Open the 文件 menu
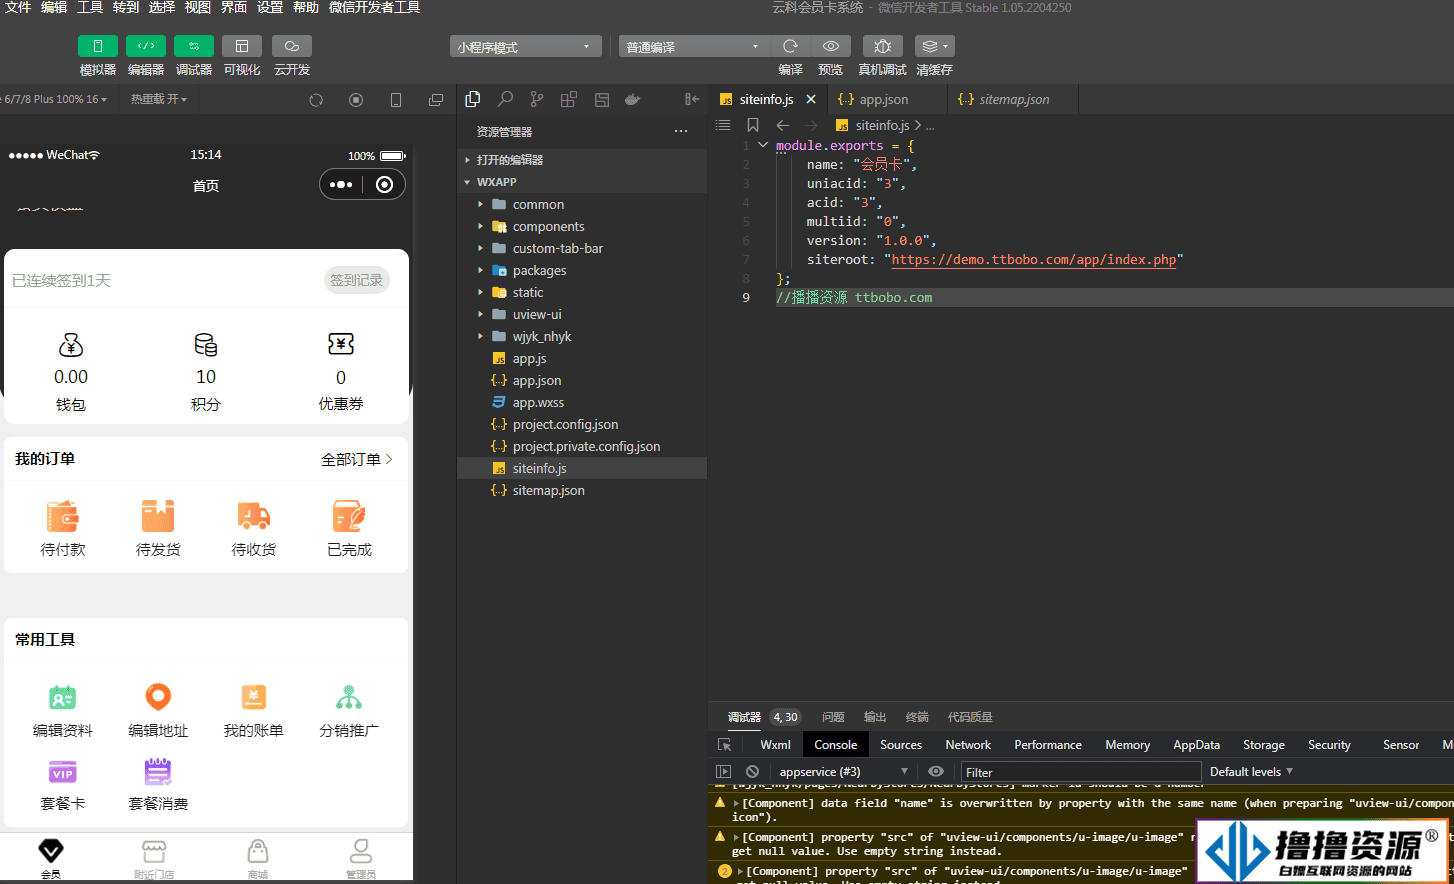 18,7
